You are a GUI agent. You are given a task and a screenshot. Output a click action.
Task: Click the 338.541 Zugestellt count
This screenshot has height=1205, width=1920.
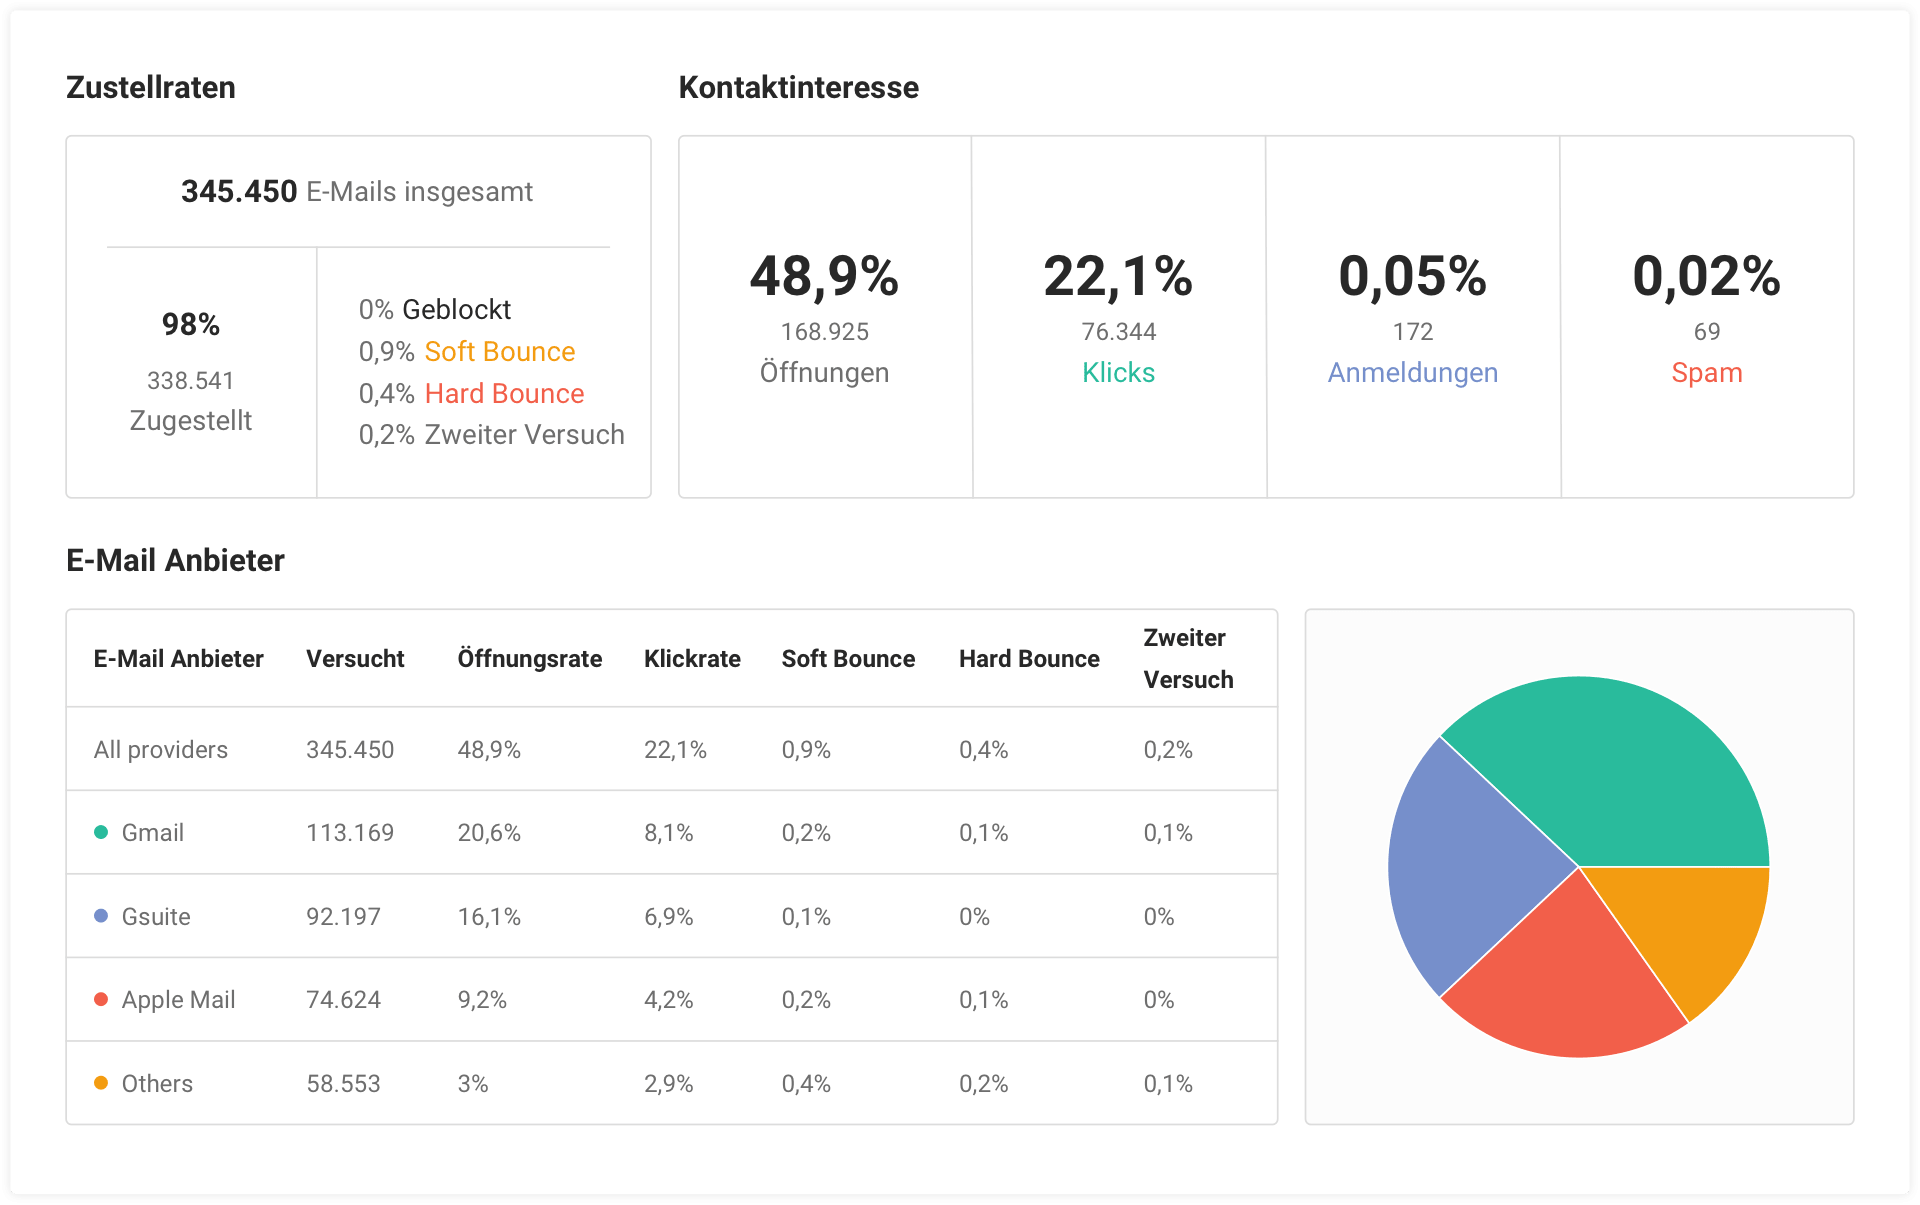190,381
